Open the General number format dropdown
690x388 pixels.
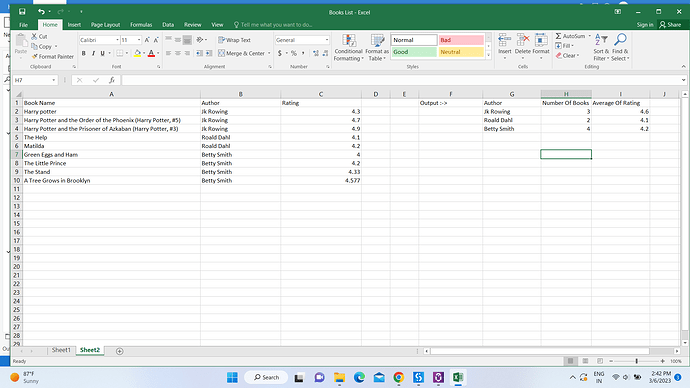(327, 40)
